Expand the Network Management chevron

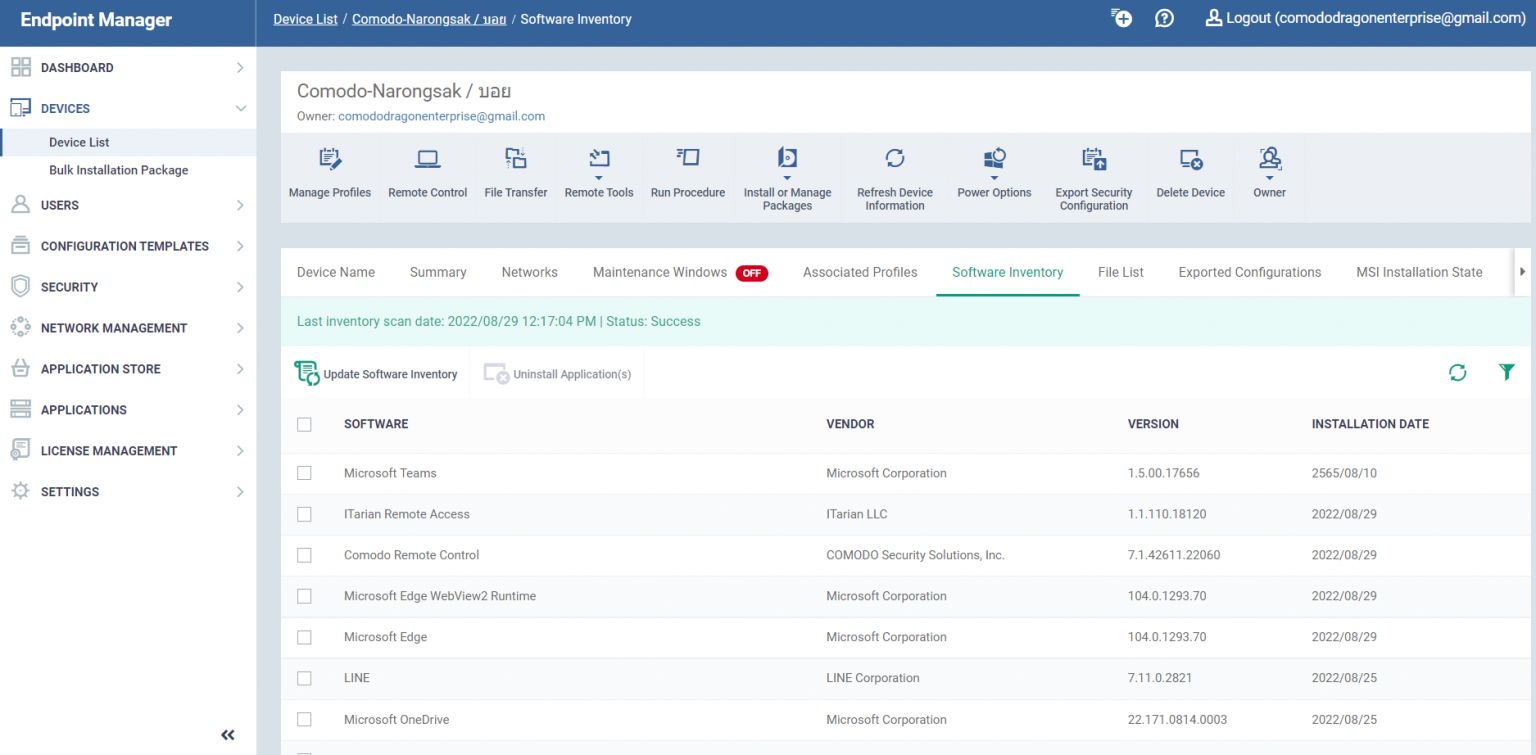[240, 328]
